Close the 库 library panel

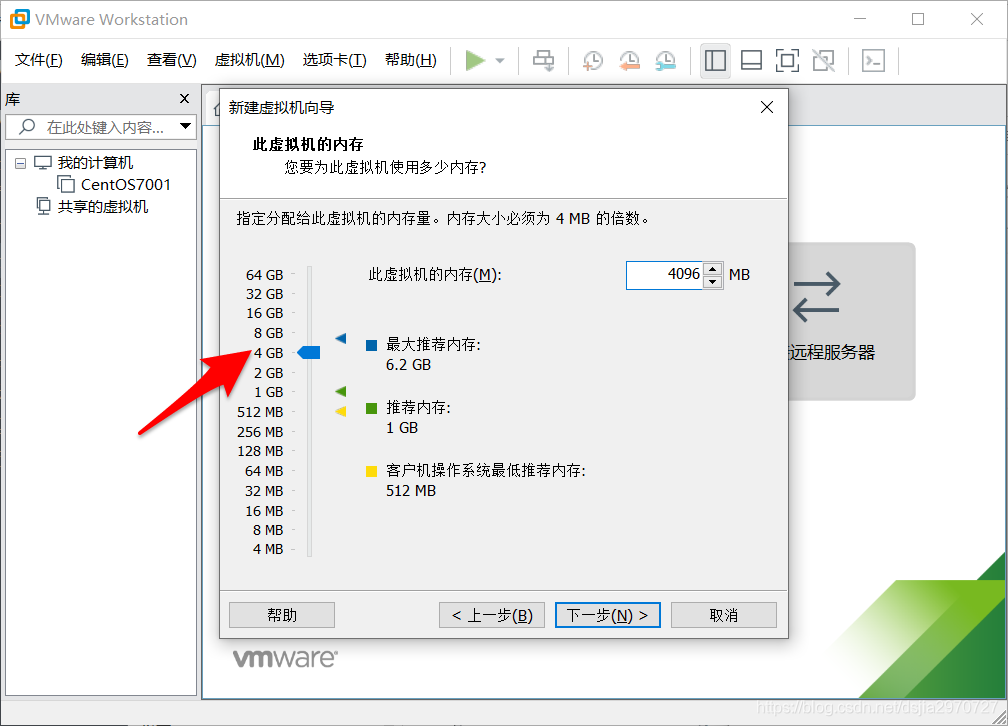184,98
